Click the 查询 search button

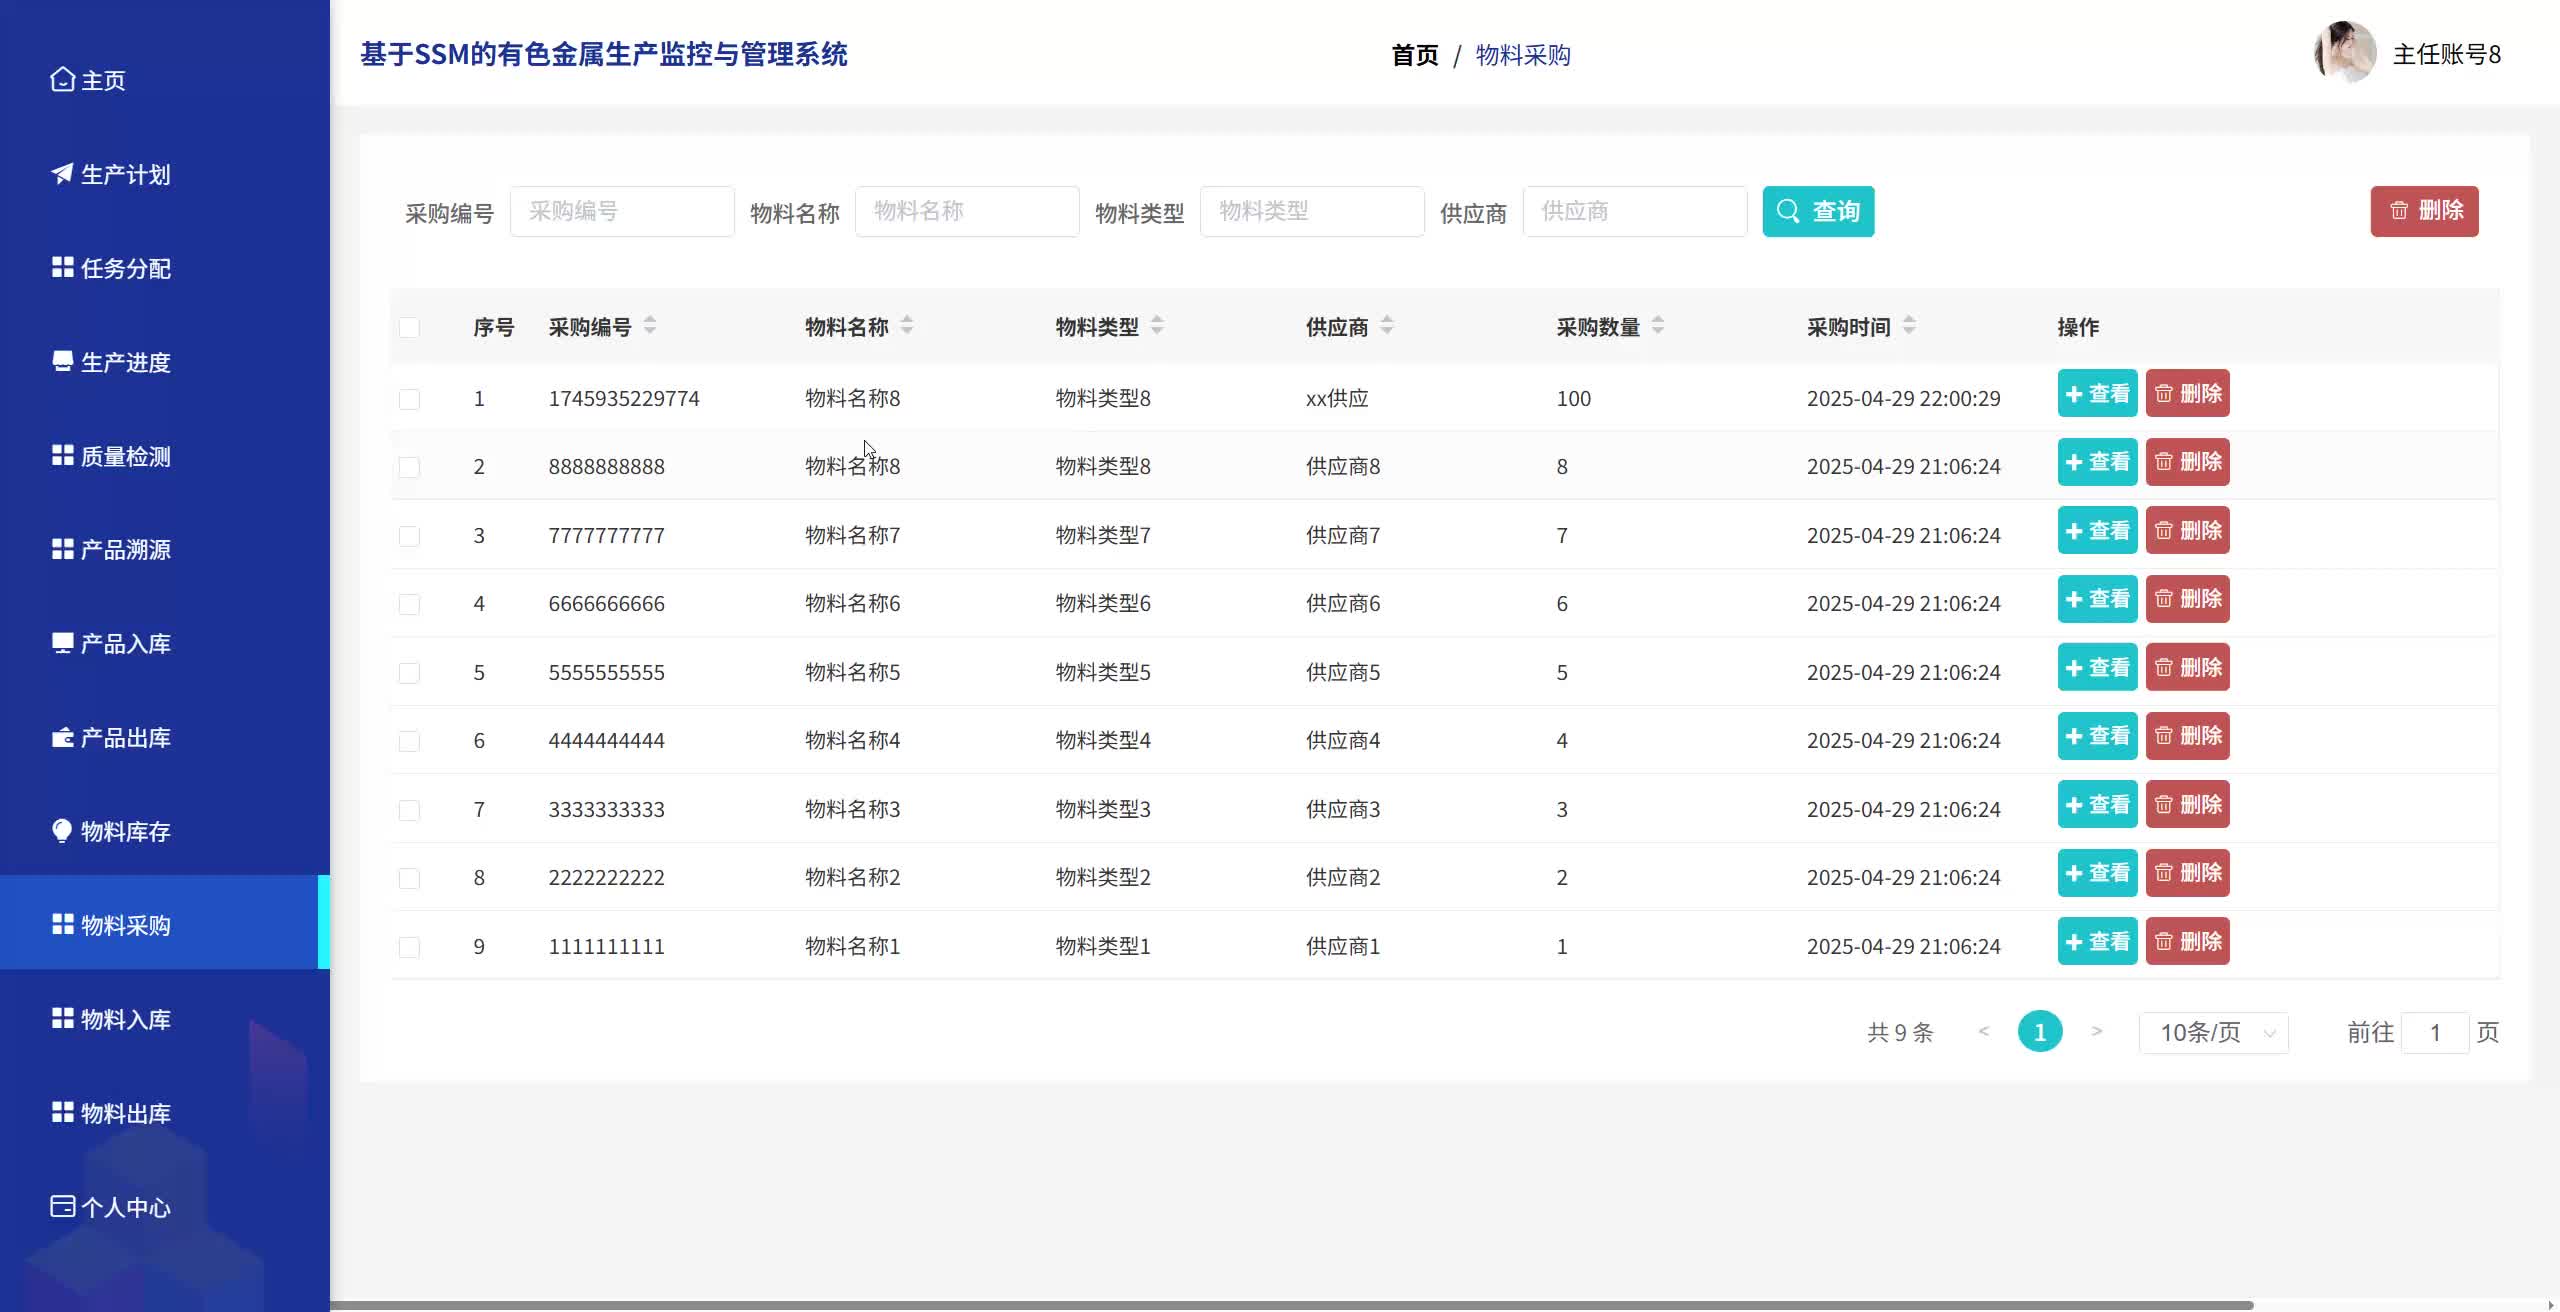(1817, 211)
